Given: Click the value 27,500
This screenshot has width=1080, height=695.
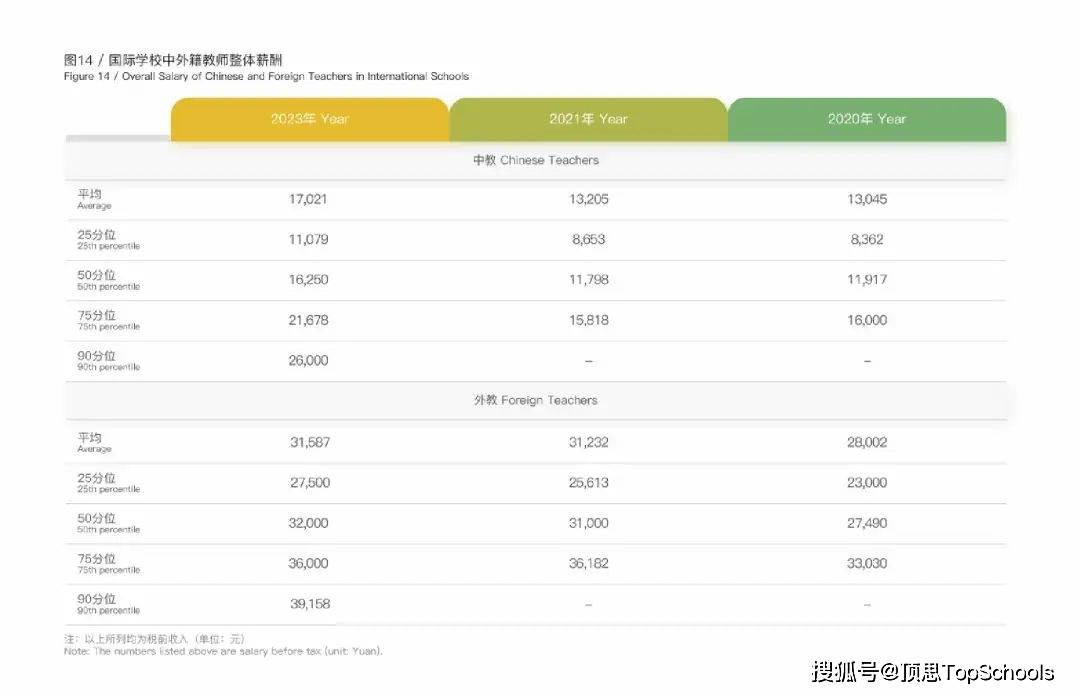Looking at the screenshot, I should coord(309,483).
